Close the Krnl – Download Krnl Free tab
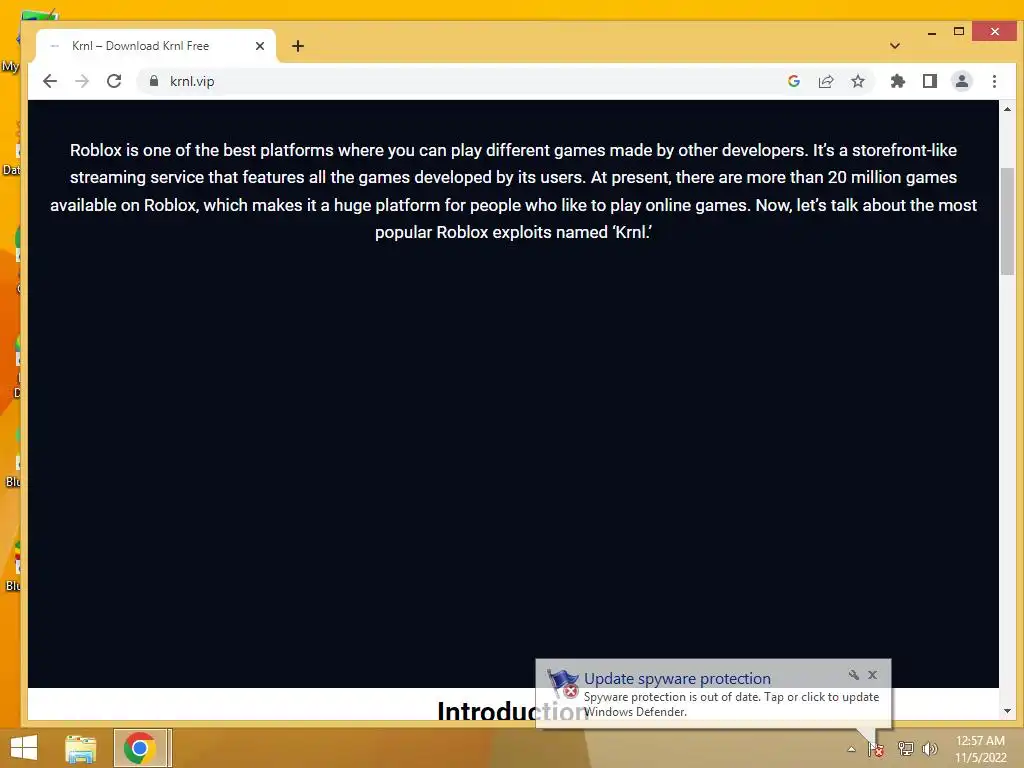The height and width of the screenshot is (768, 1024). click(260, 46)
